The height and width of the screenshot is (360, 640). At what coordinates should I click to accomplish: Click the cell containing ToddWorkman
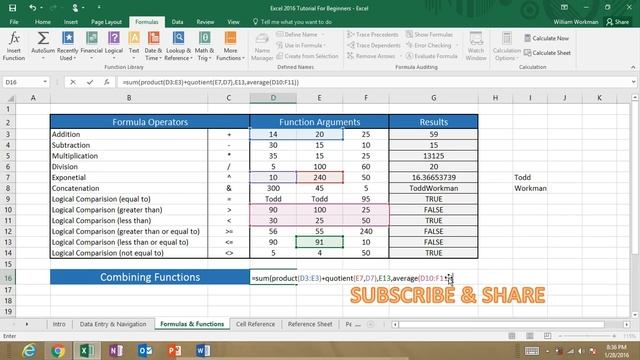click(433, 188)
